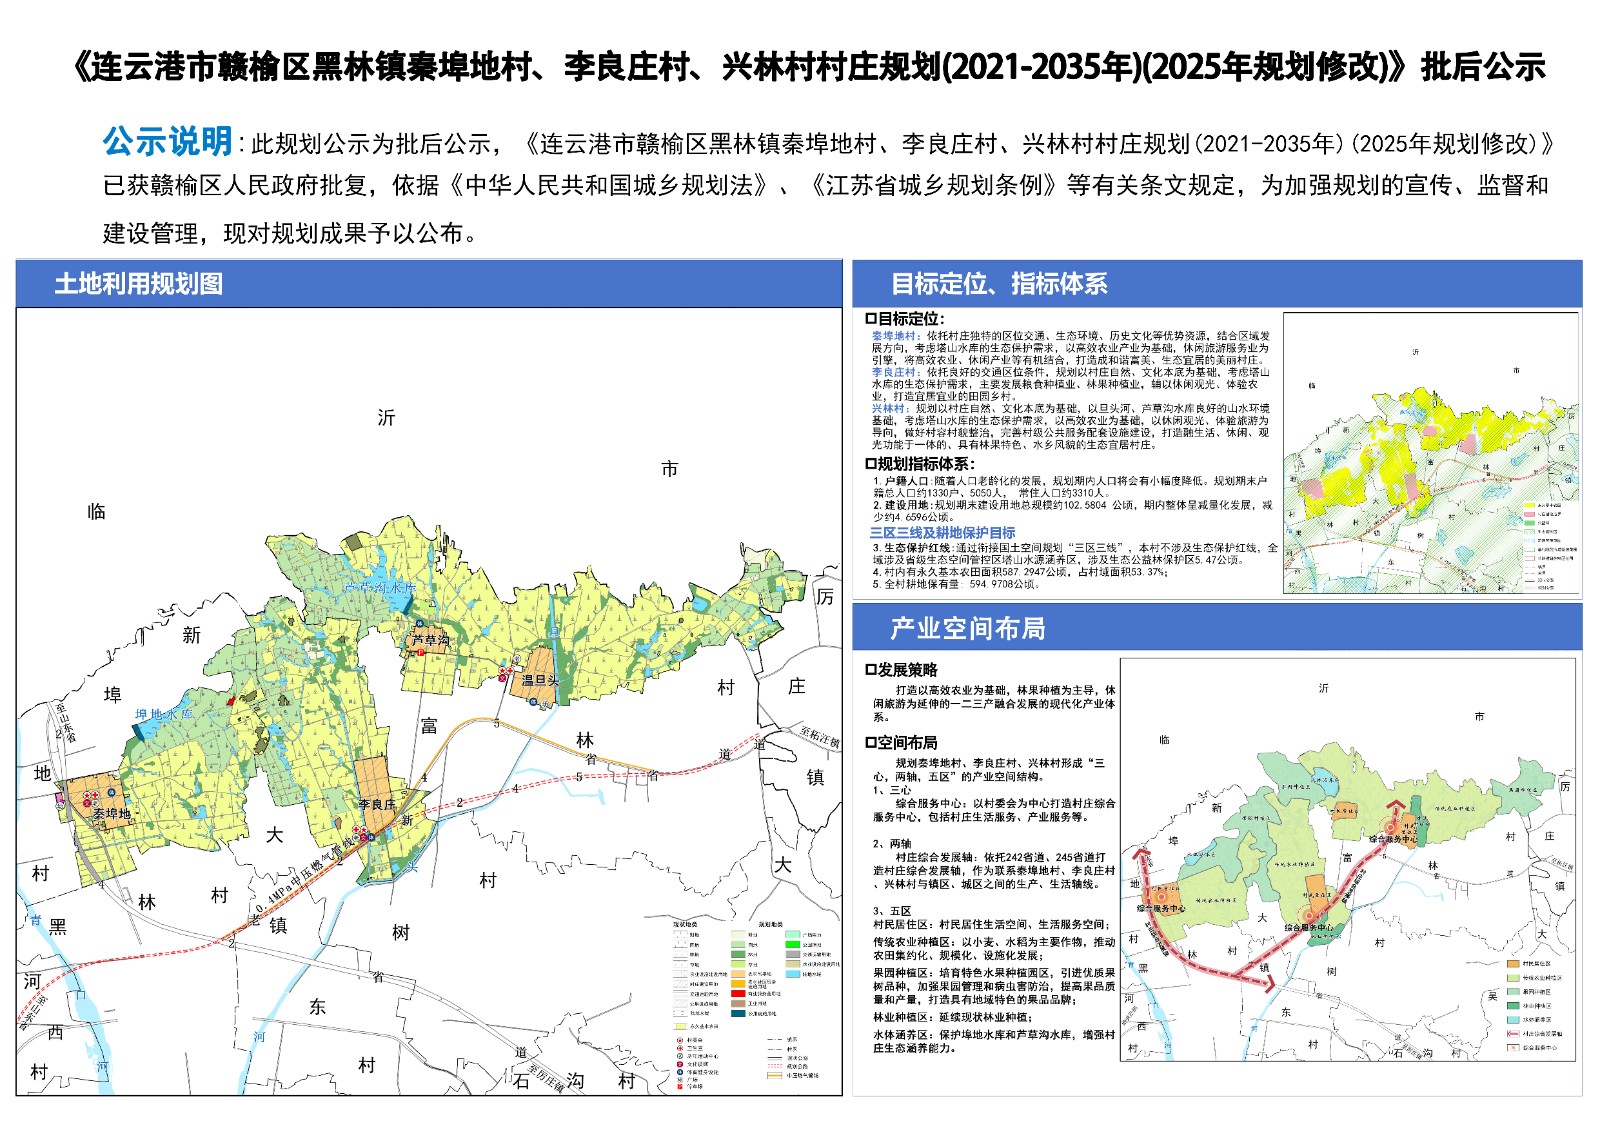Click the village committee icon in land use legend
This screenshot has height=1131, width=1600.
[680, 1040]
